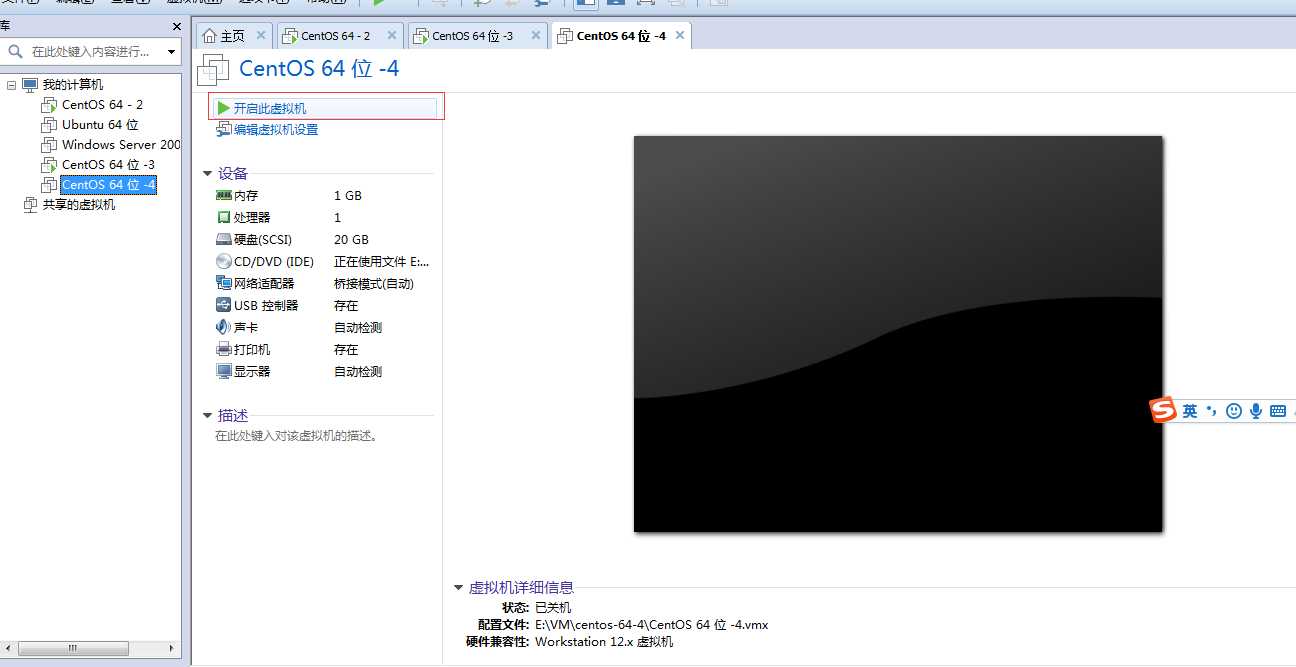
Task: Click the large VM icon beside CentOS 64 位 -4 title
Action: pos(214,69)
